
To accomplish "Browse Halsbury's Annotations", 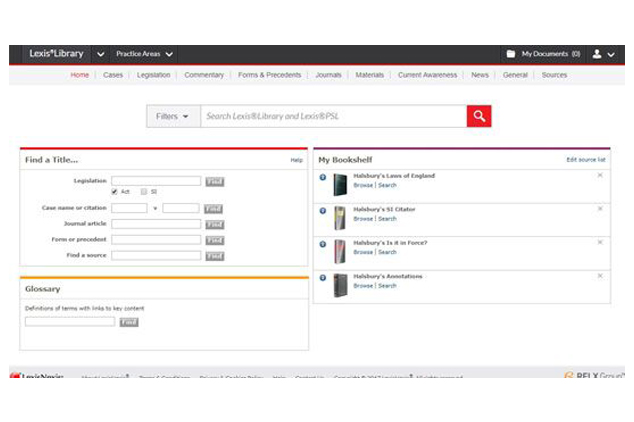I will [363, 286].
